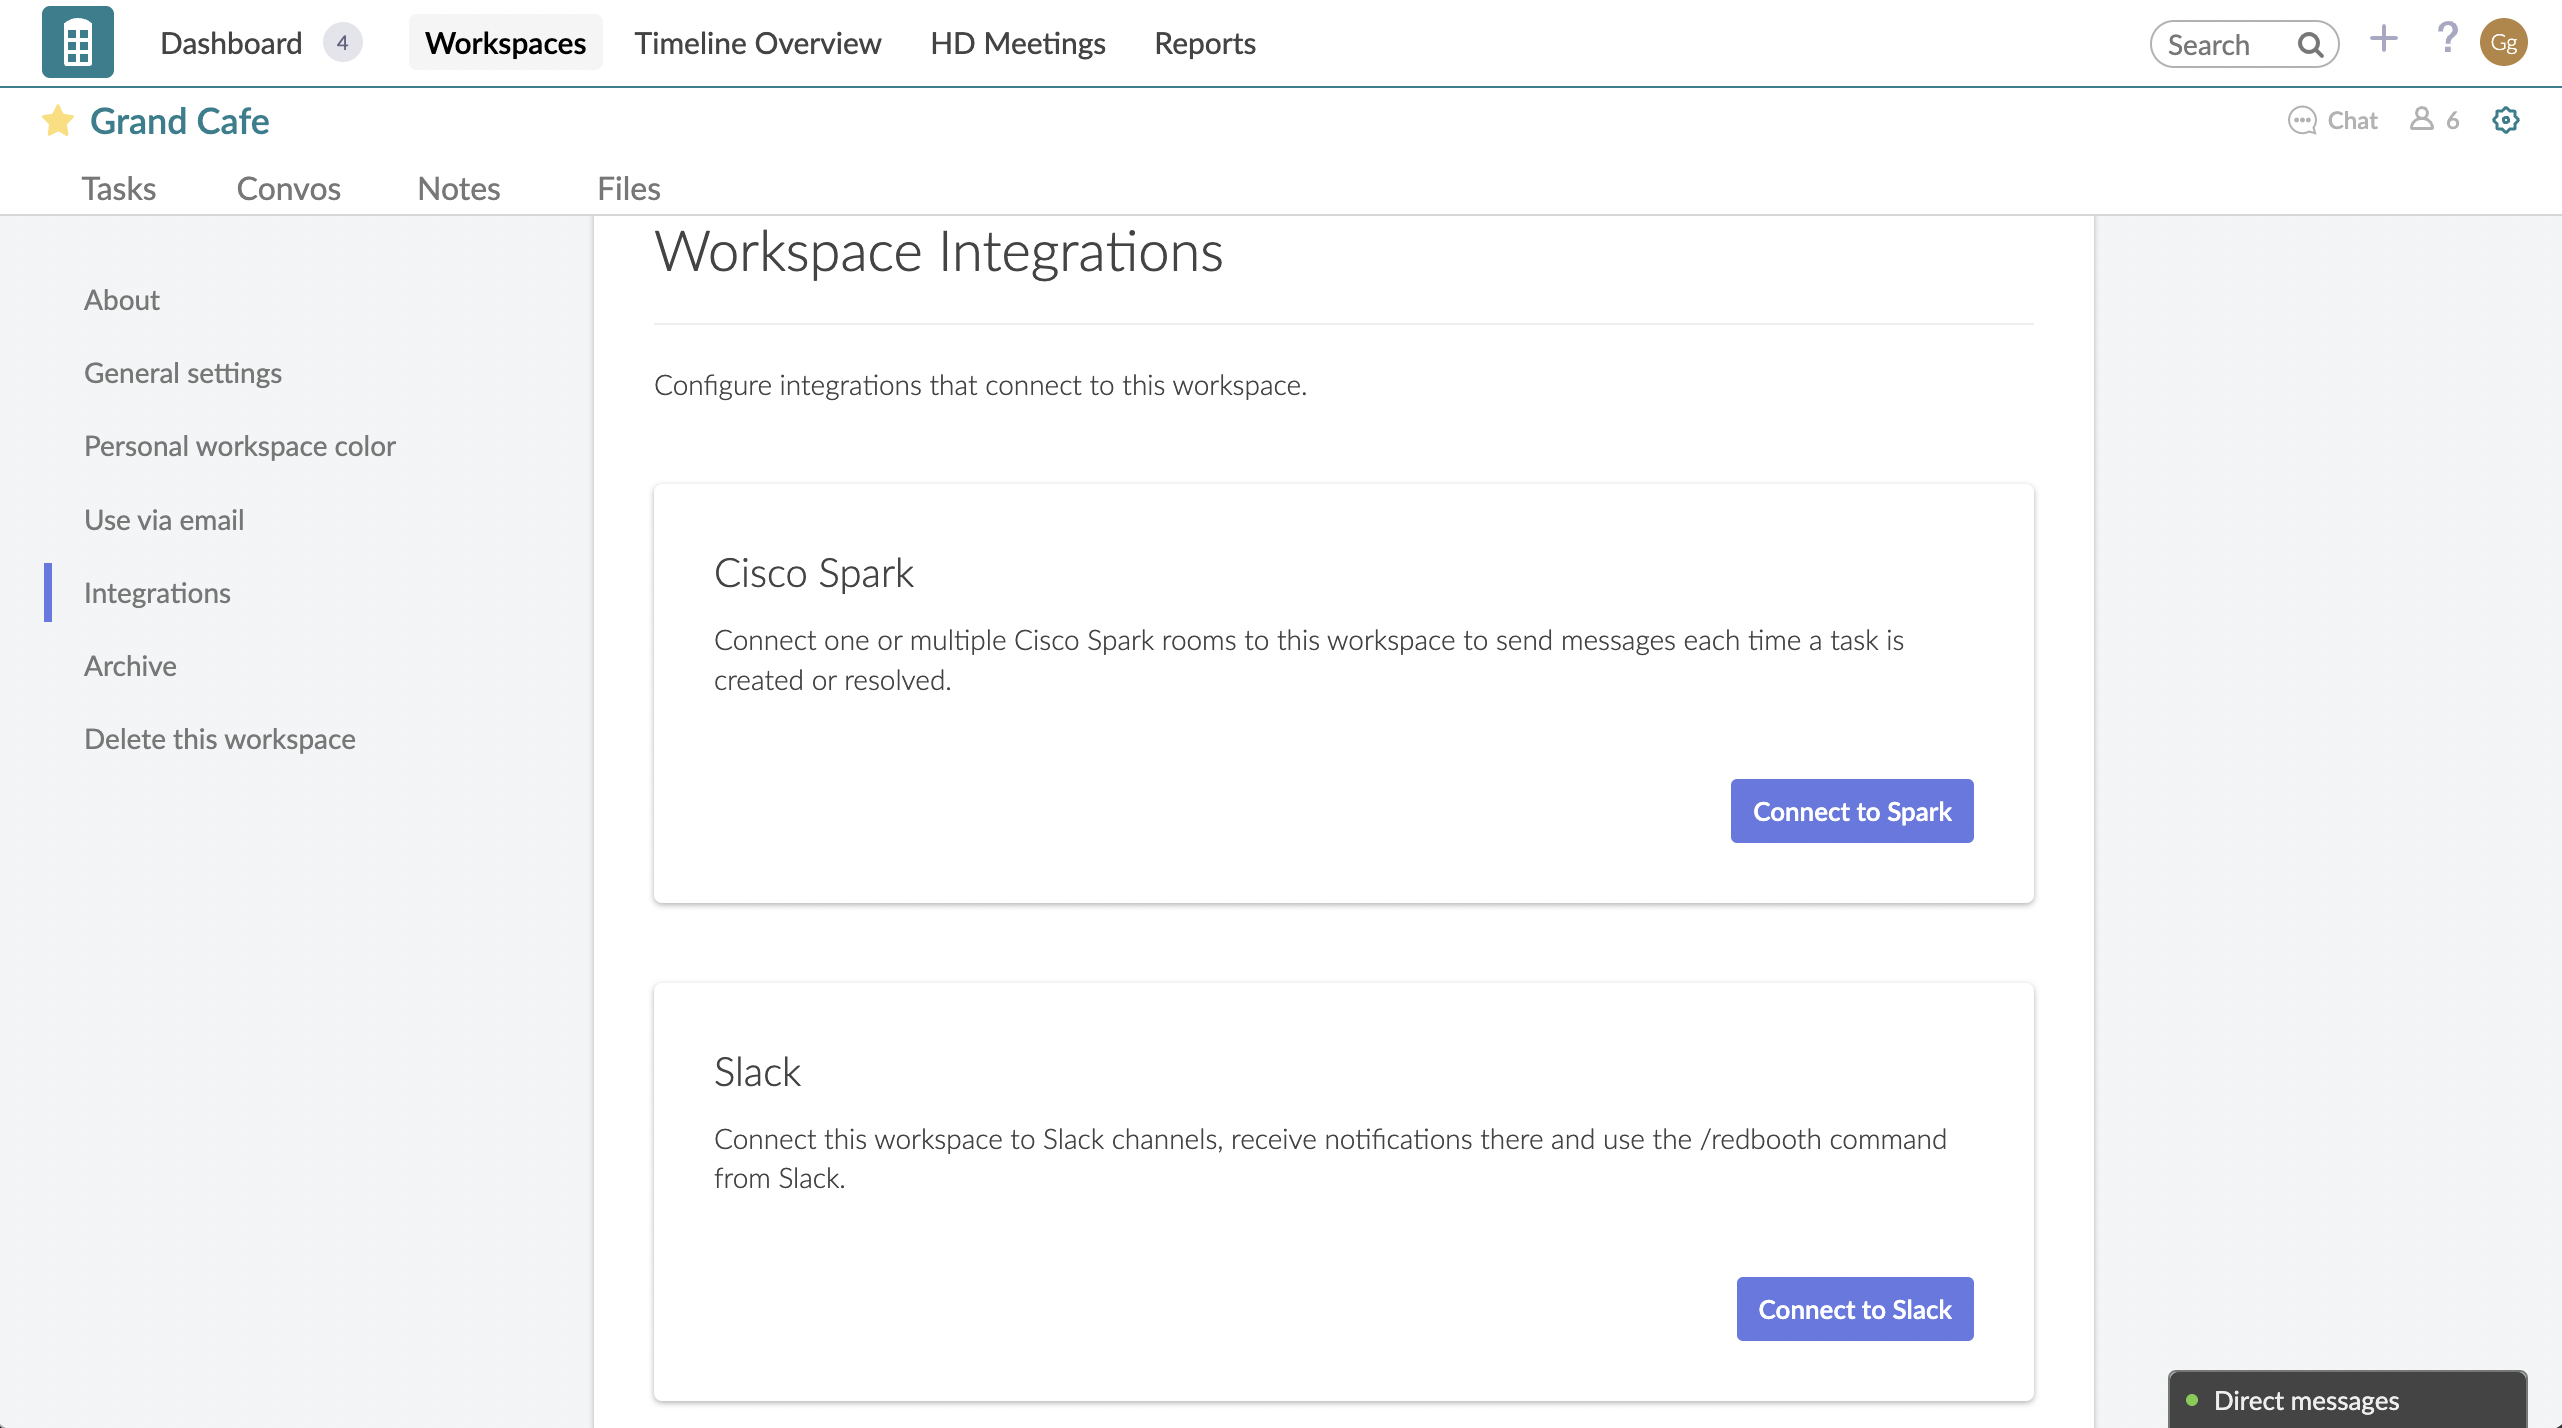Expand the Direct messages panel

click(x=2347, y=1400)
